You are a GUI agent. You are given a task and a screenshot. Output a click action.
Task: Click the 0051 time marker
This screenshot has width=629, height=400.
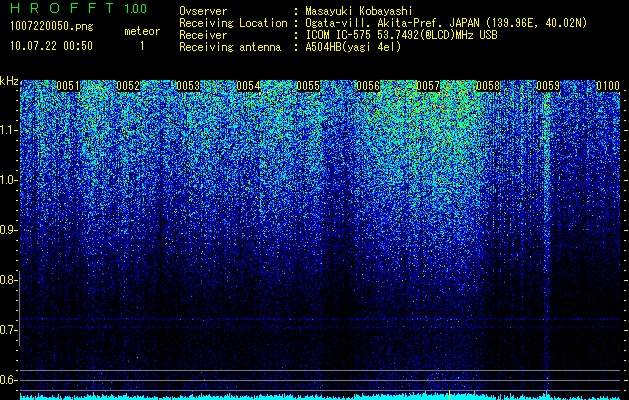pos(68,86)
